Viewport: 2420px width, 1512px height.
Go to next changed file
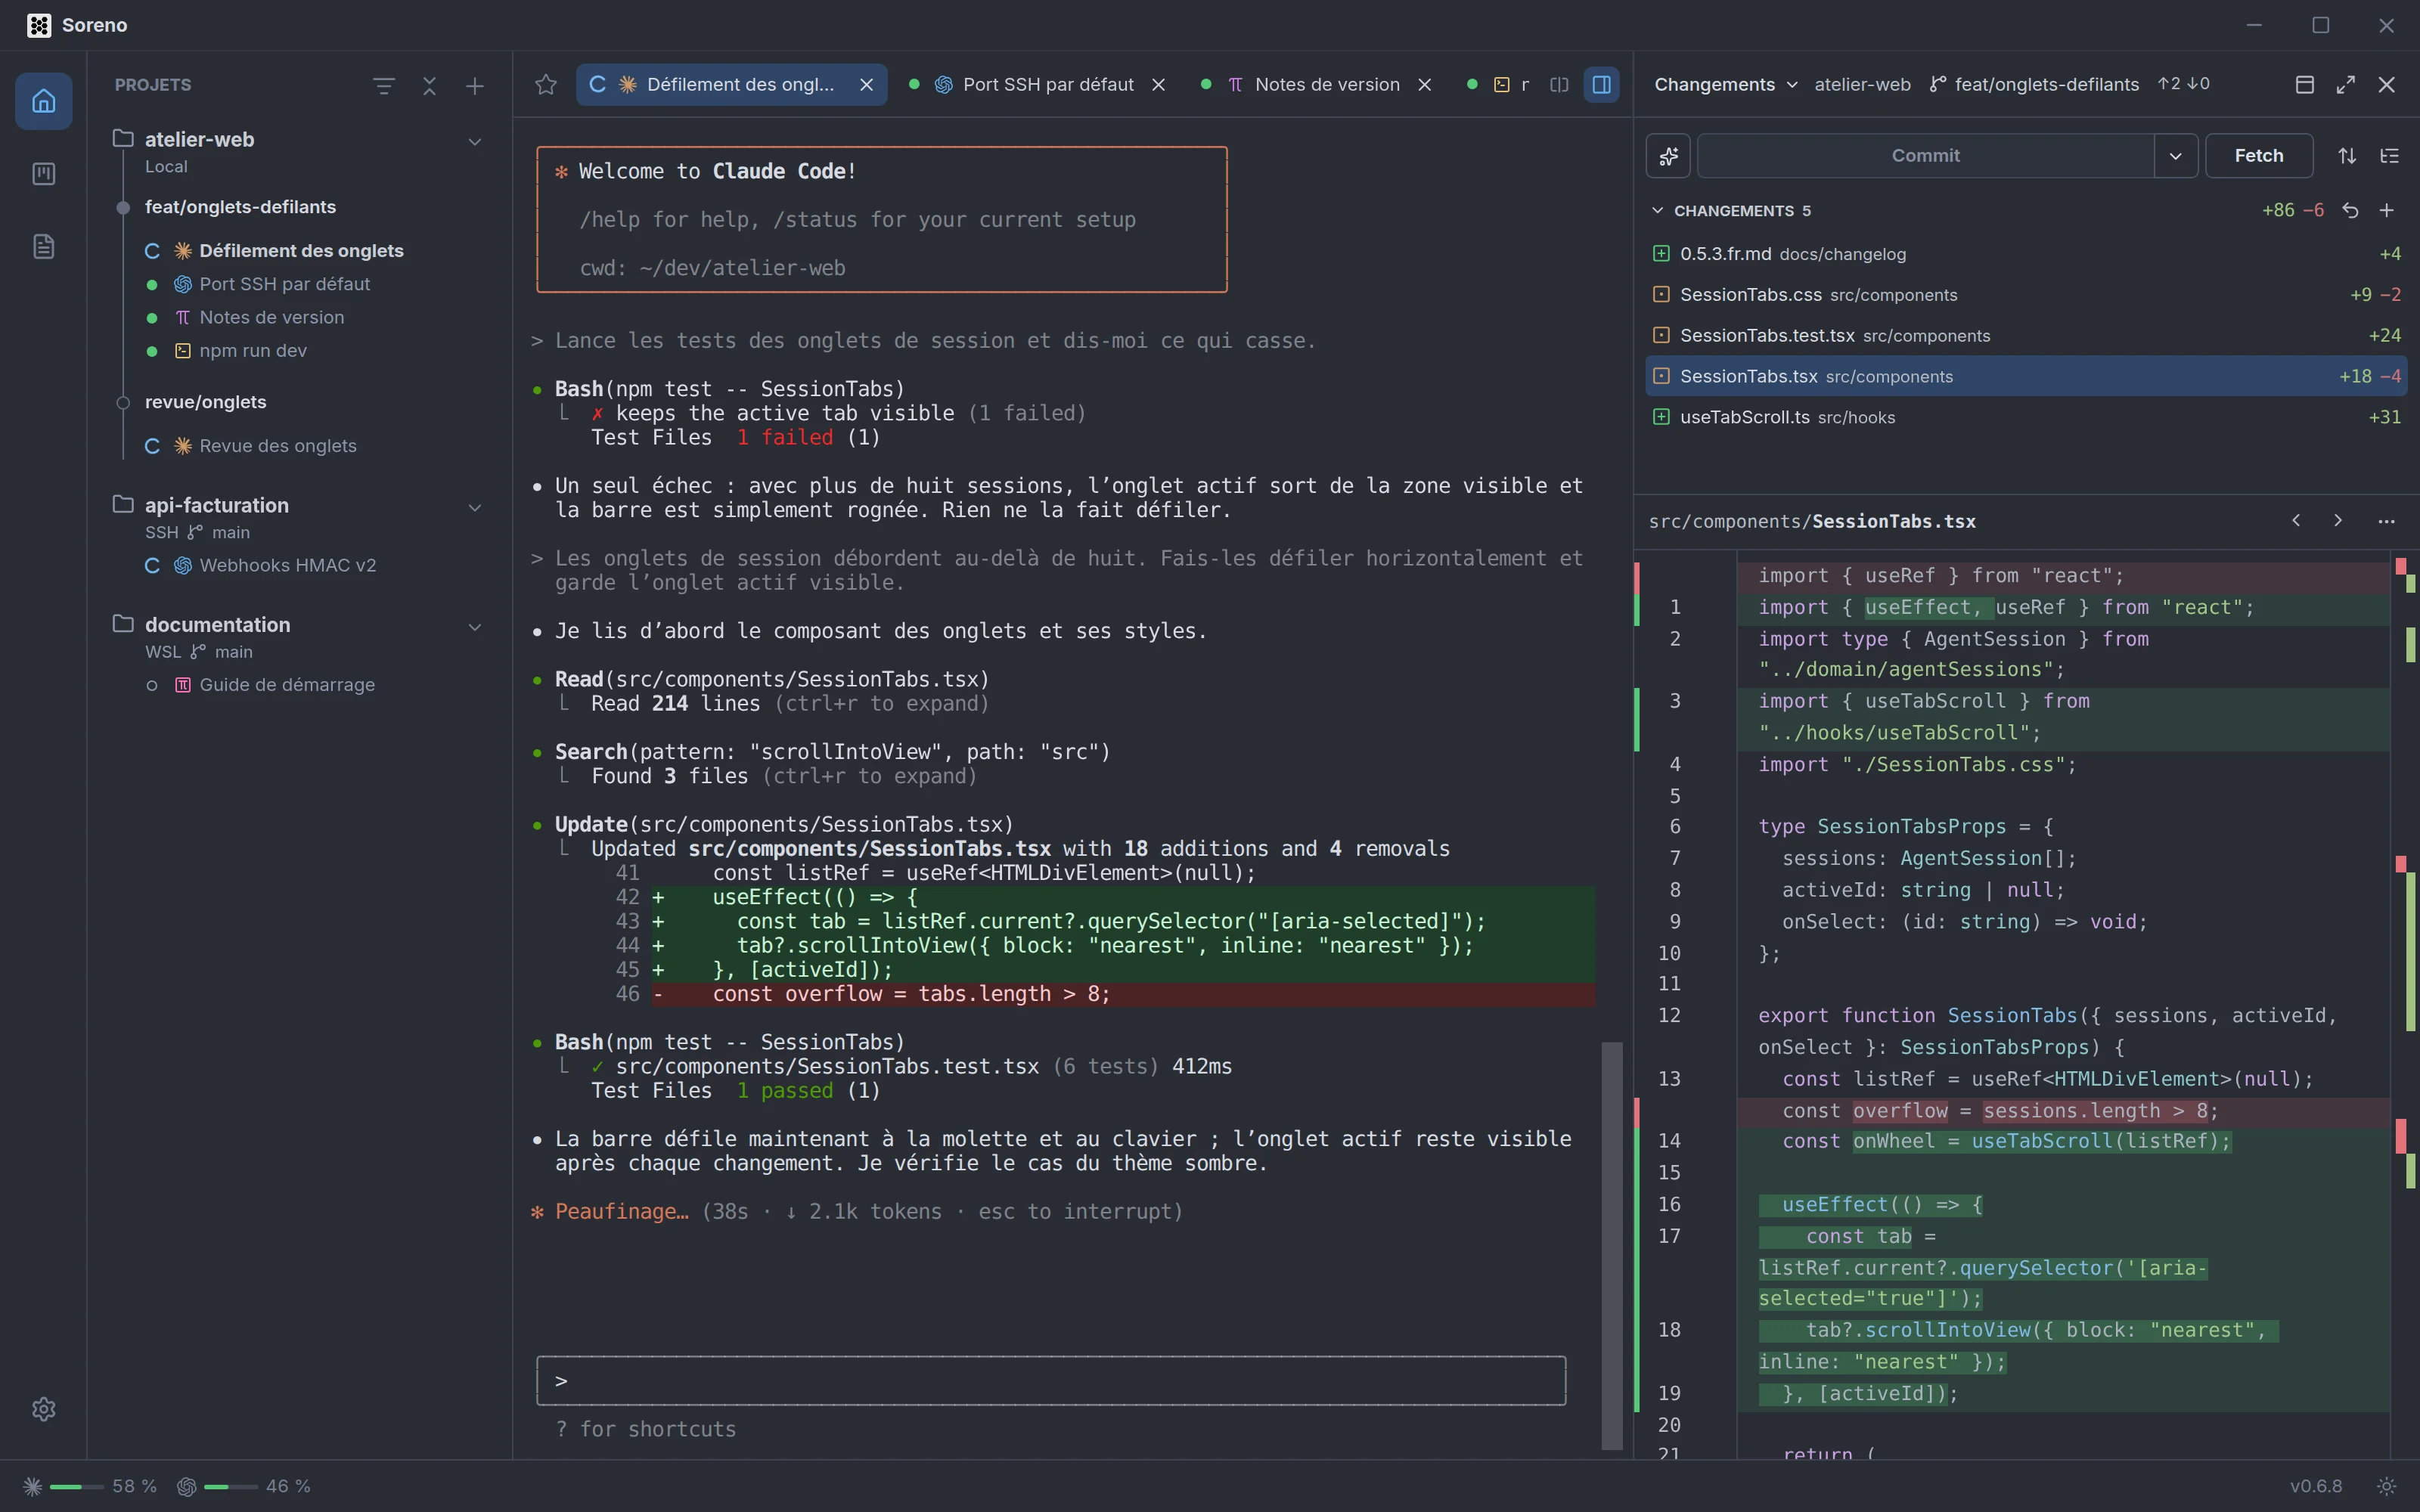coord(2338,520)
